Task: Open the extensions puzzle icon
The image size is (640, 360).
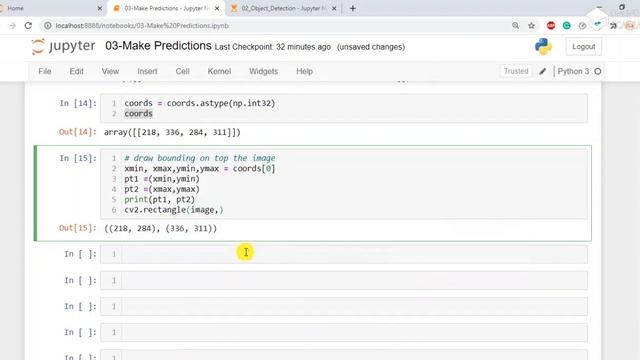Action: click(613, 25)
